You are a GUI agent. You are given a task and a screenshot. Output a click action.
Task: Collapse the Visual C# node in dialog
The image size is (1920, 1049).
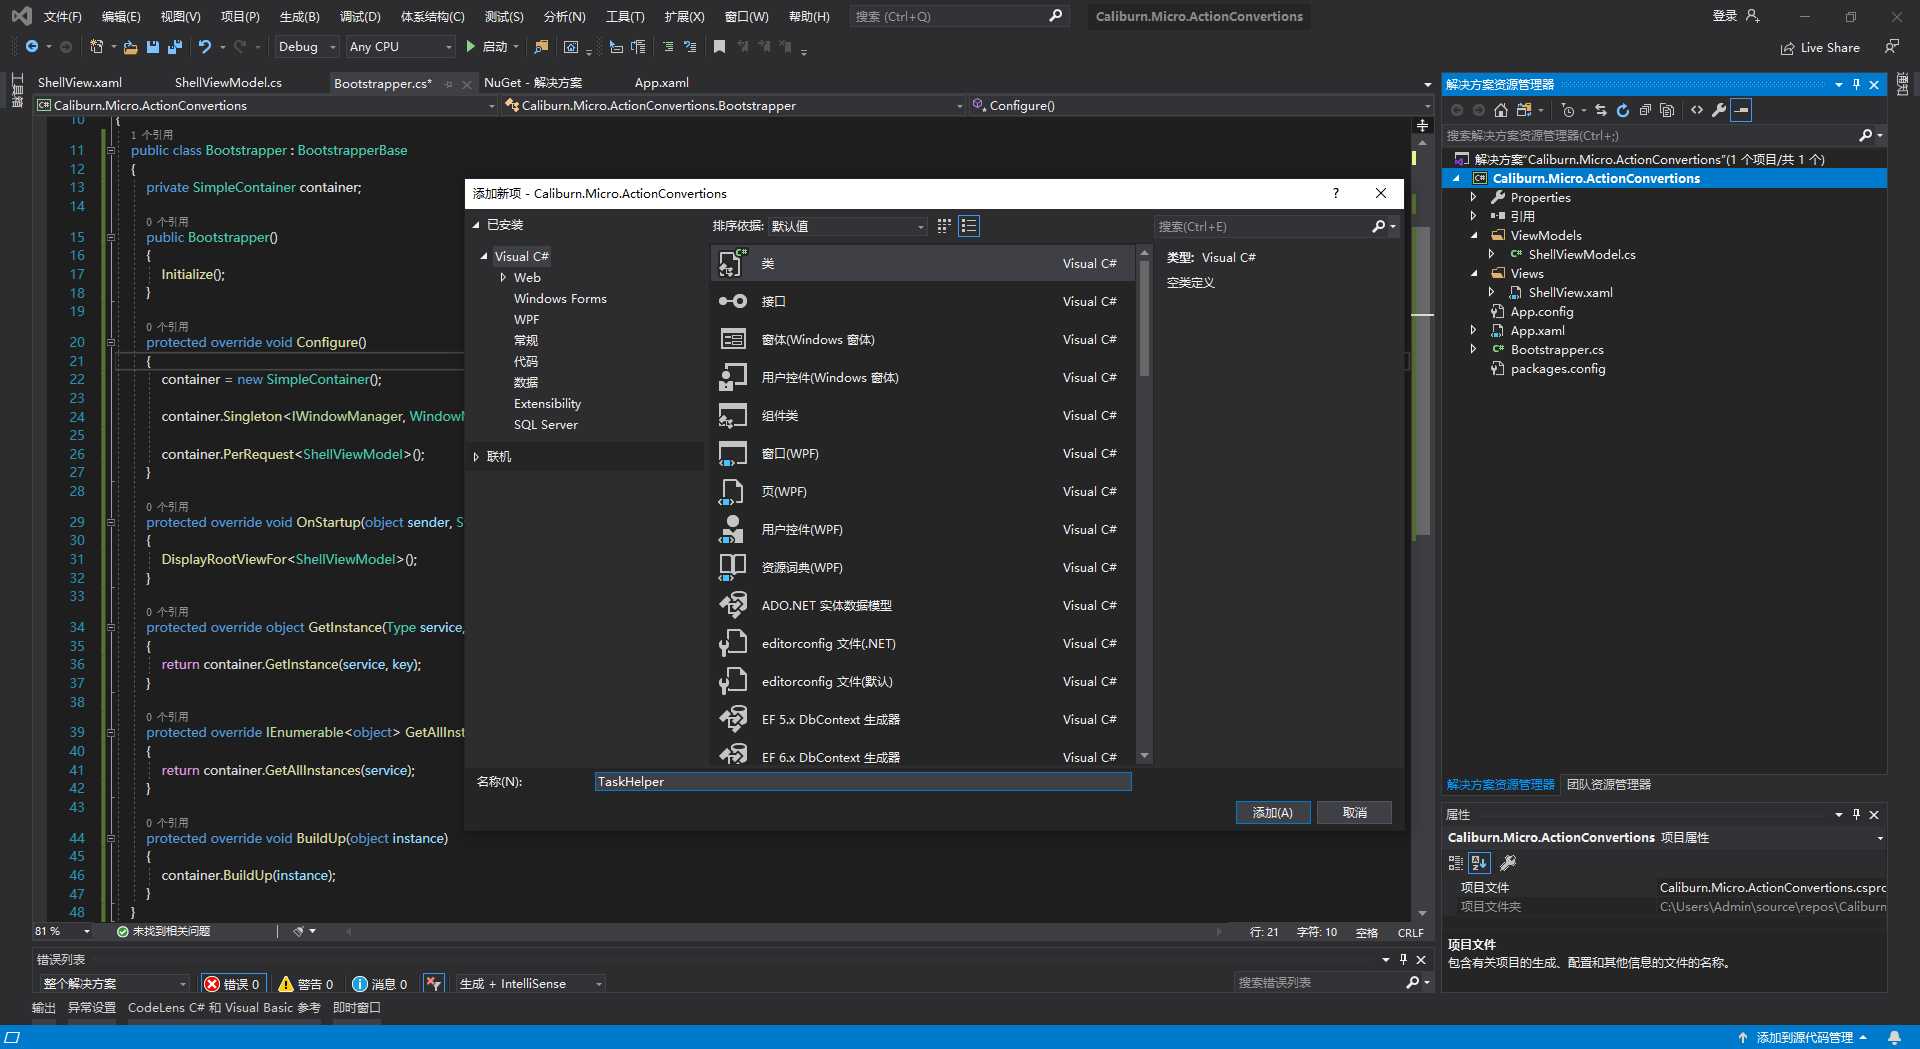484,257
